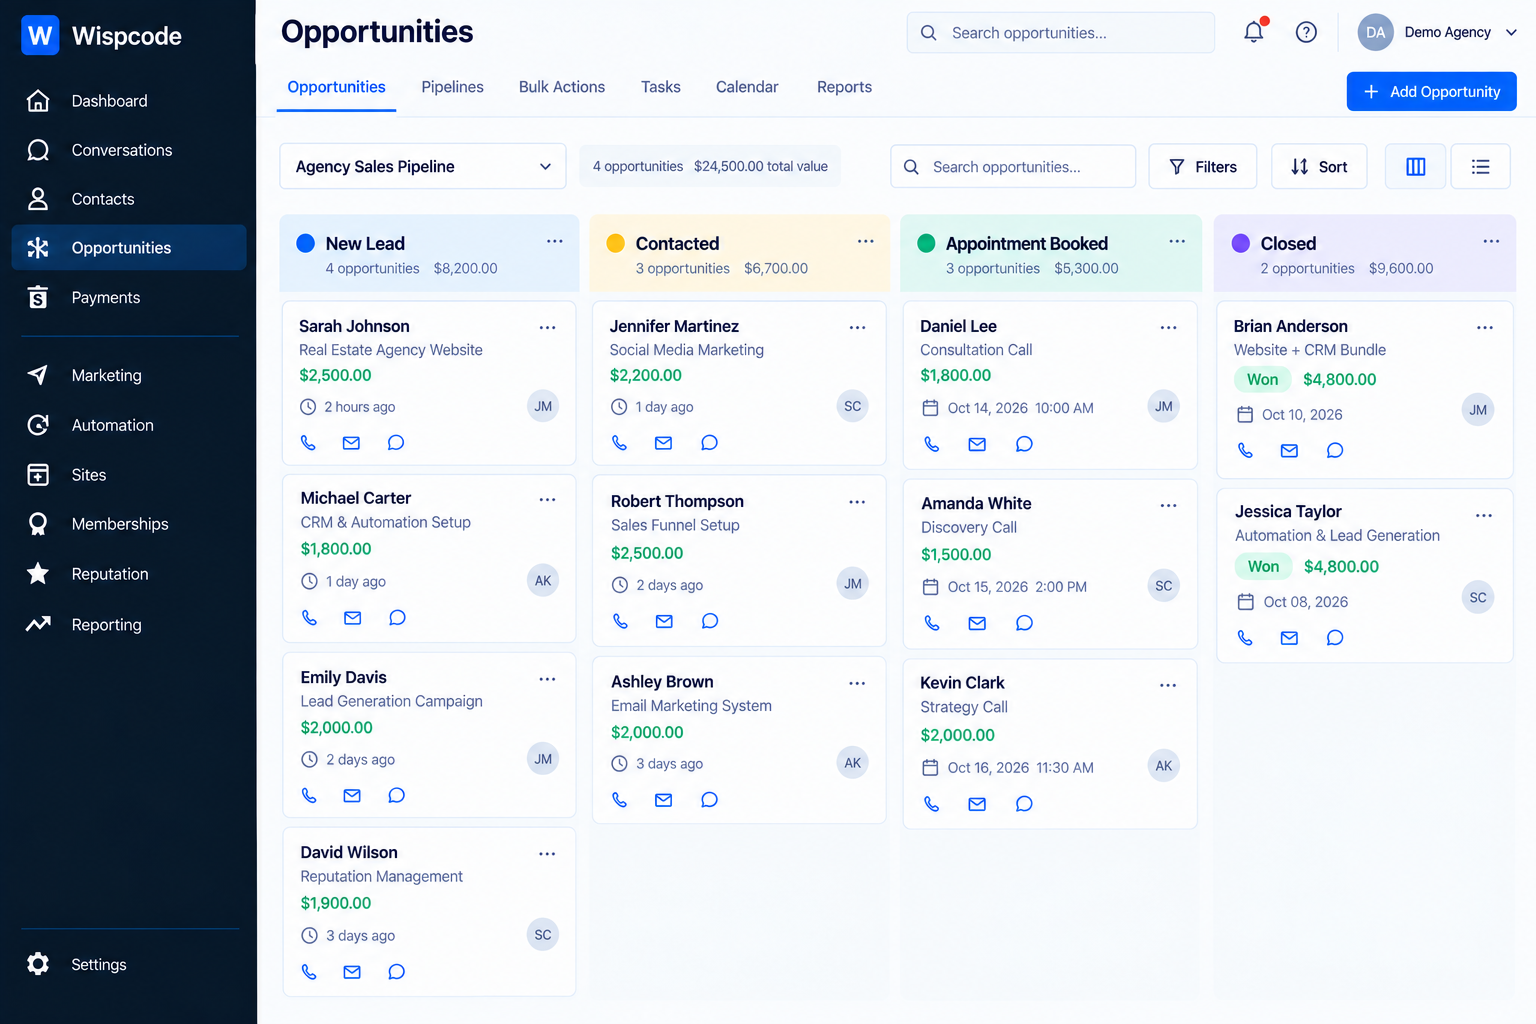
Task: Switch to the Bulk Actions tab
Action: (562, 87)
